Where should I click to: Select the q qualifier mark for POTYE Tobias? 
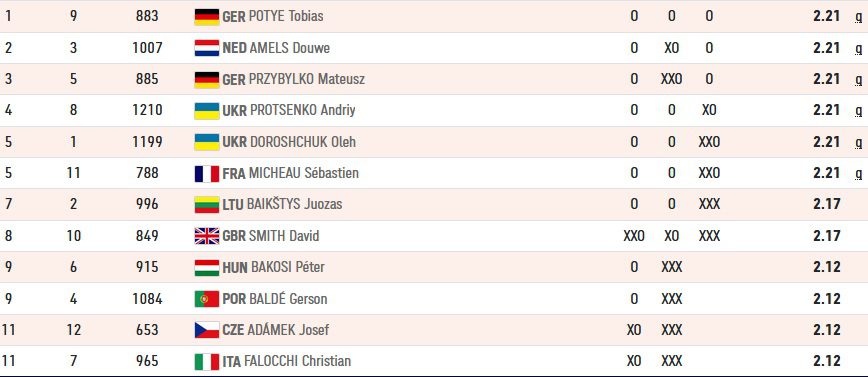(x=859, y=17)
